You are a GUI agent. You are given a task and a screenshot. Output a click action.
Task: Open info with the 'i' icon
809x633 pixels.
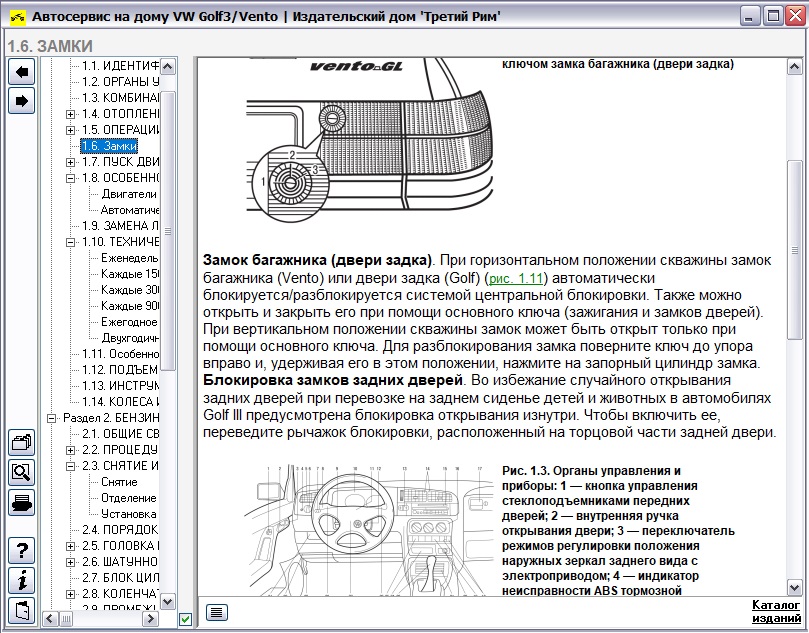(x=22, y=580)
